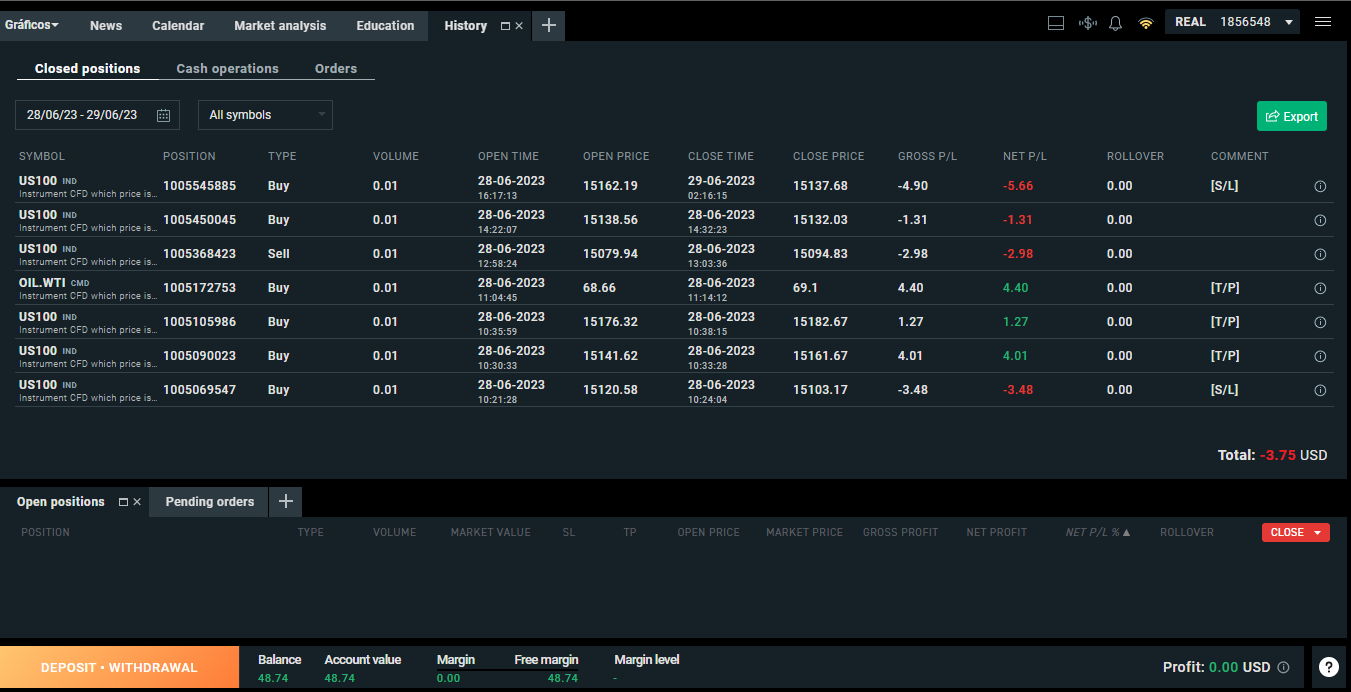Screen dimensions: 1351x692
Task: Click the Deposit · Withdrawal button
Action: [119, 667]
